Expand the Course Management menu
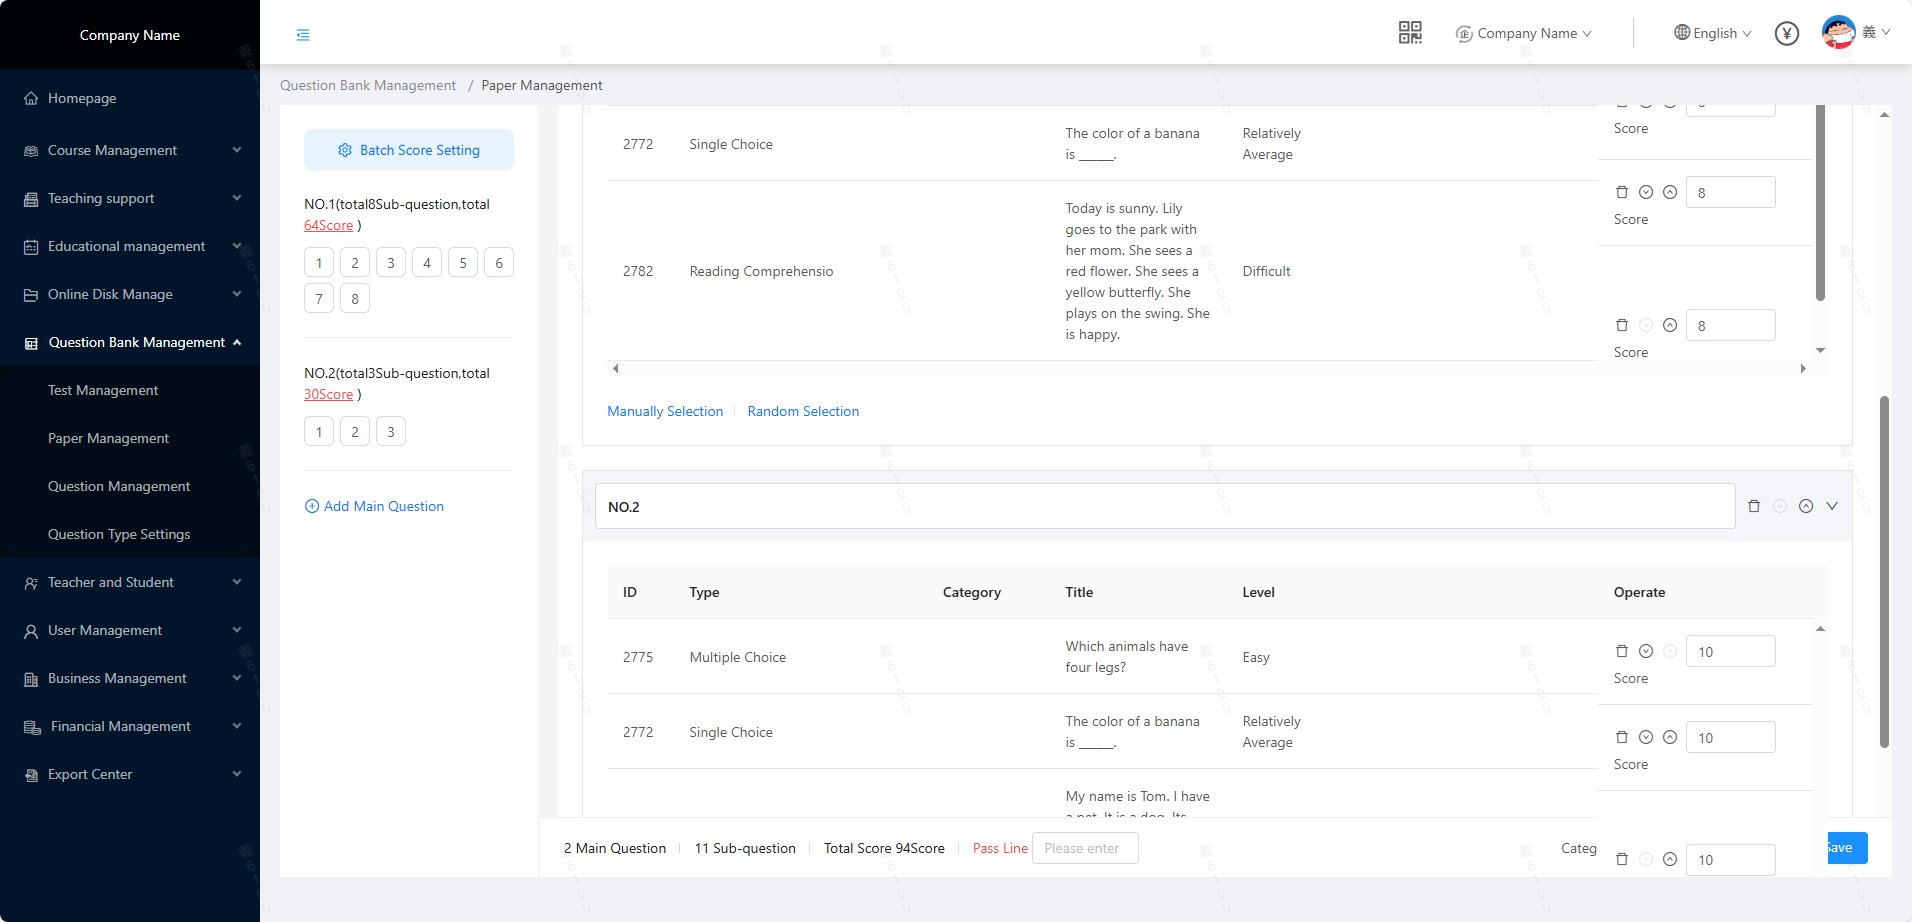1912x922 pixels. pyautogui.click(x=130, y=150)
